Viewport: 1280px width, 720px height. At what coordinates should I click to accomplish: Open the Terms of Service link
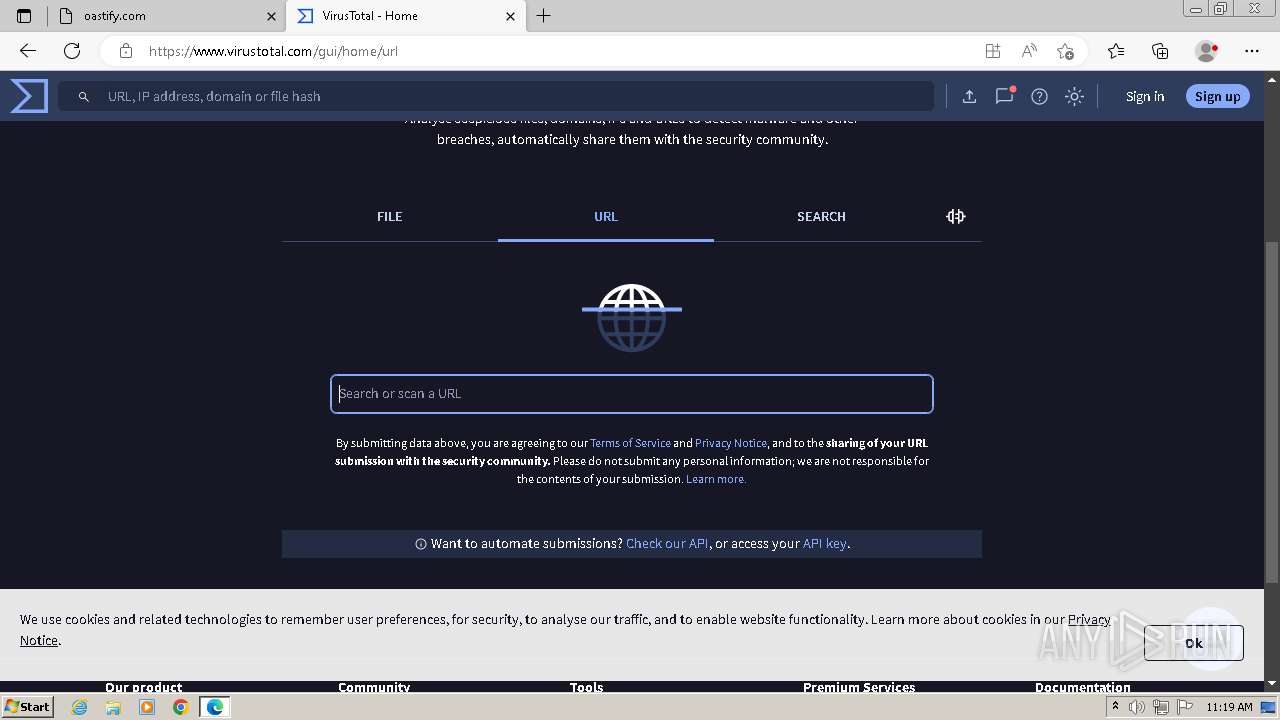[x=630, y=443]
